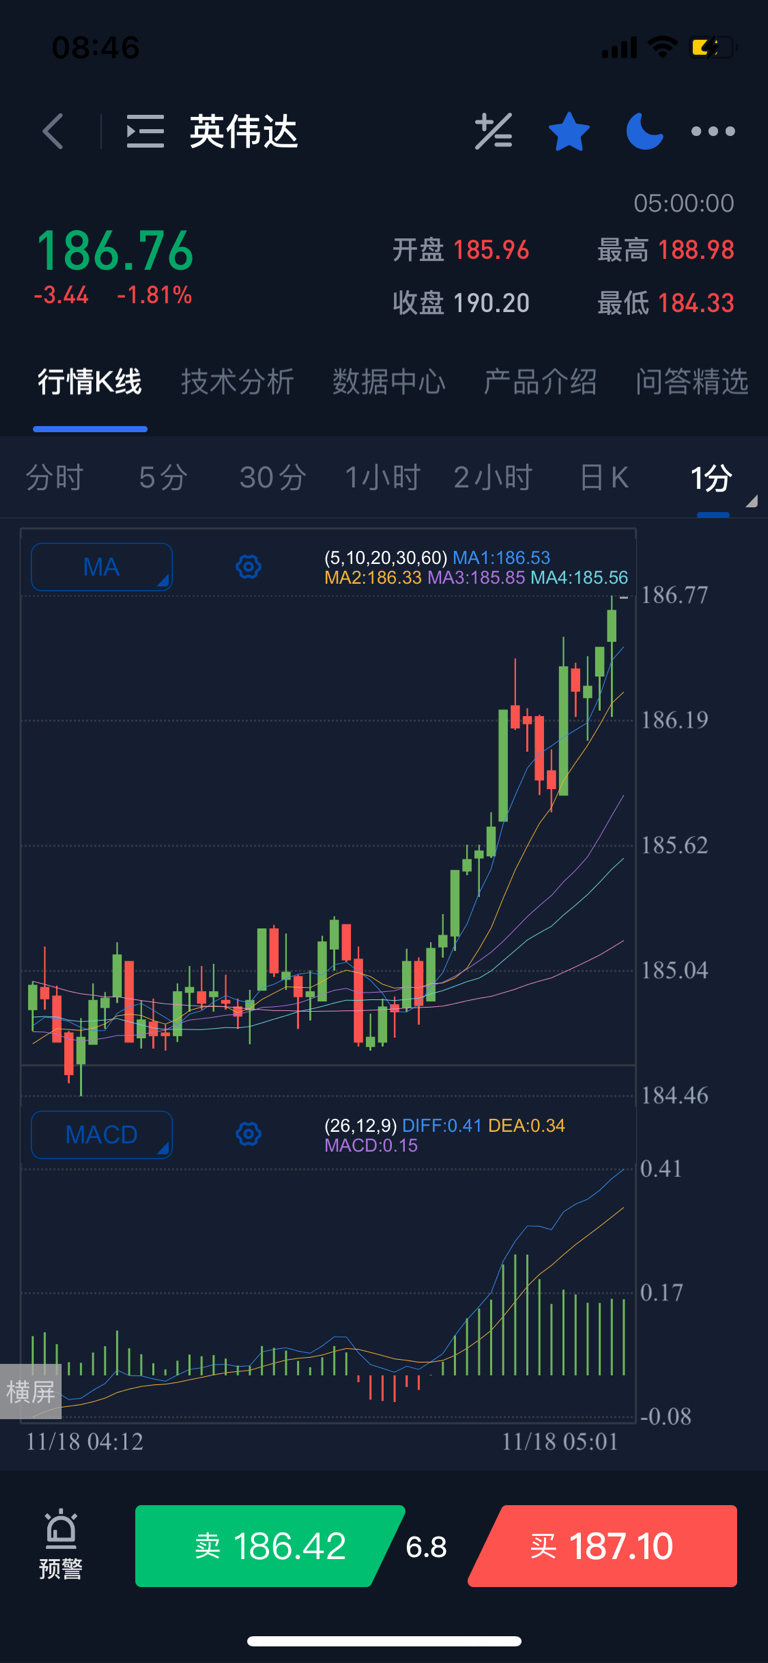Toggle the favorite star icon
768x1663 pixels.
[569, 131]
